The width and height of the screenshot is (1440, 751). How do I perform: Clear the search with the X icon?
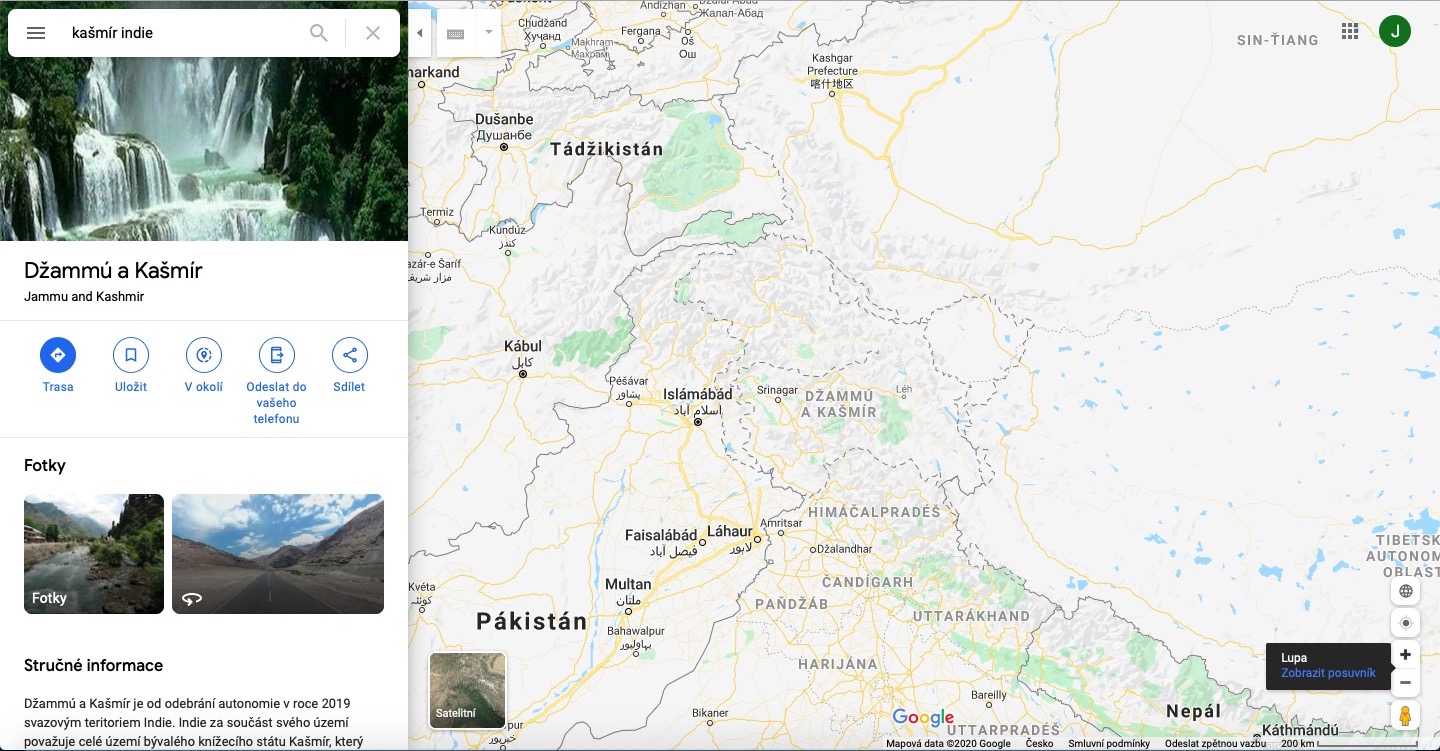point(373,33)
